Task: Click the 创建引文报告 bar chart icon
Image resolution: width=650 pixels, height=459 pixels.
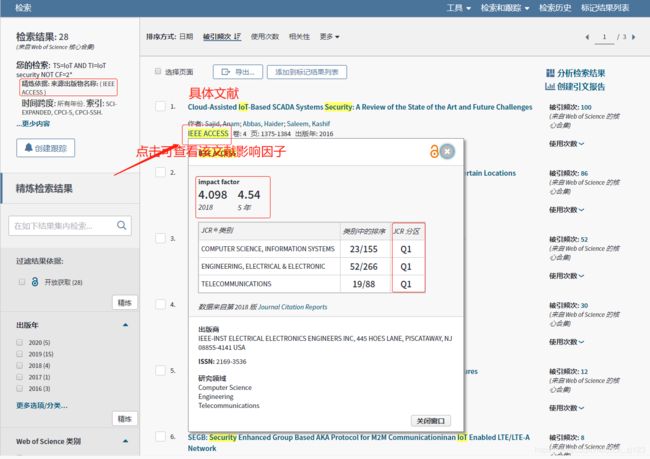Action: (550, 86)
